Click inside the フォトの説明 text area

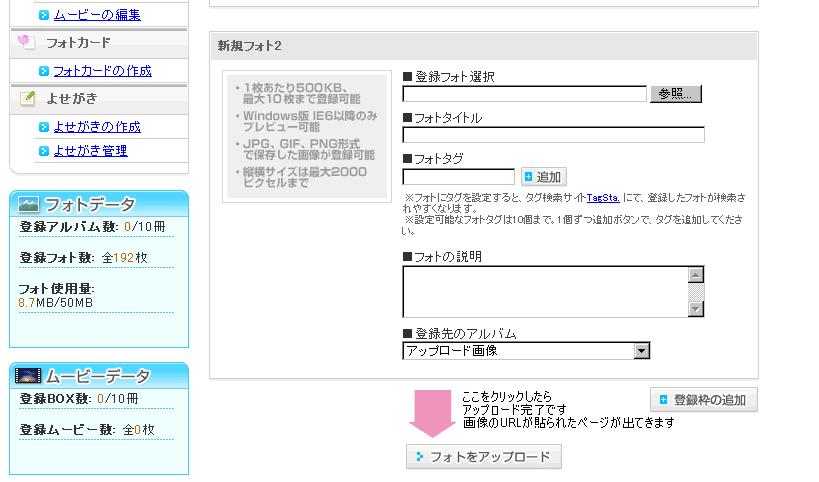coord(545,291)
